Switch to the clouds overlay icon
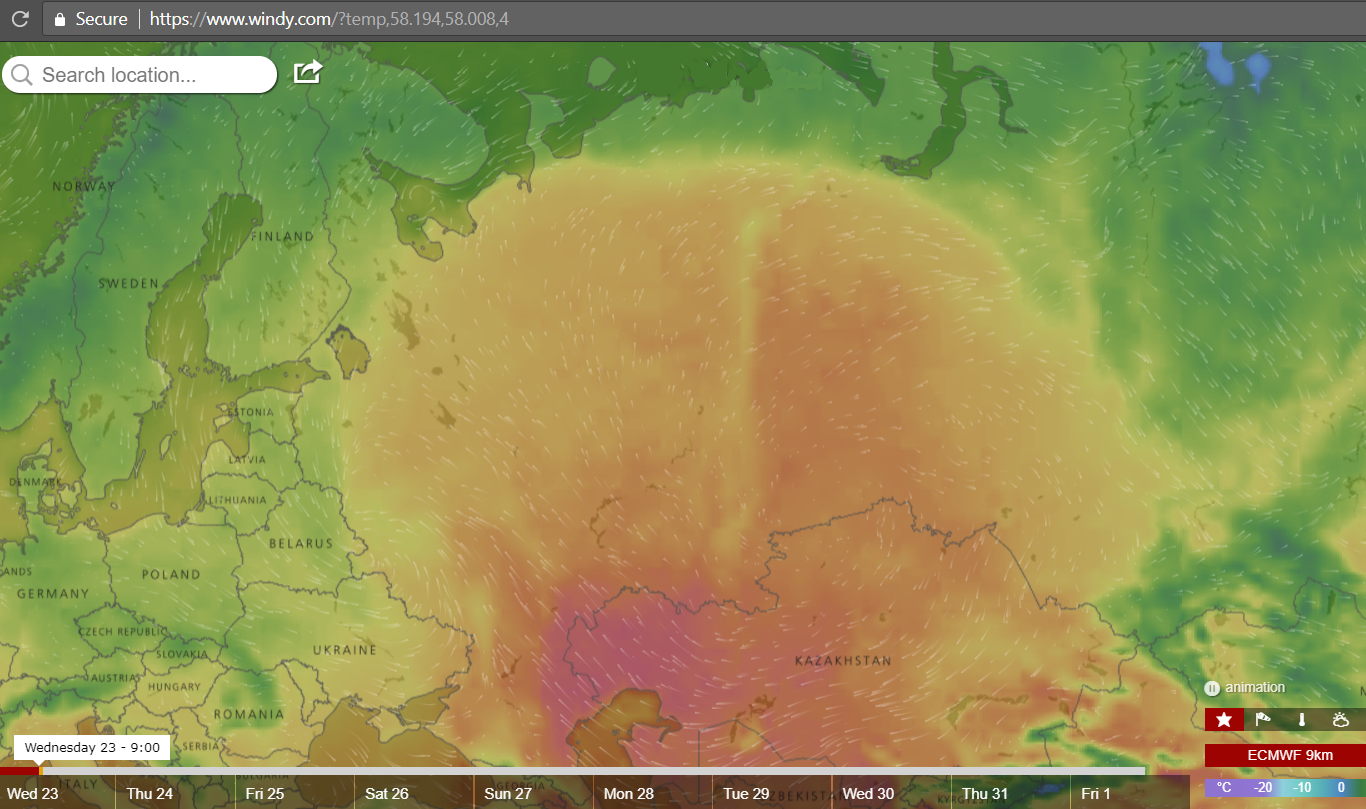The width and height of the screenshot is (1366, 809). (x=1342, y=719)
